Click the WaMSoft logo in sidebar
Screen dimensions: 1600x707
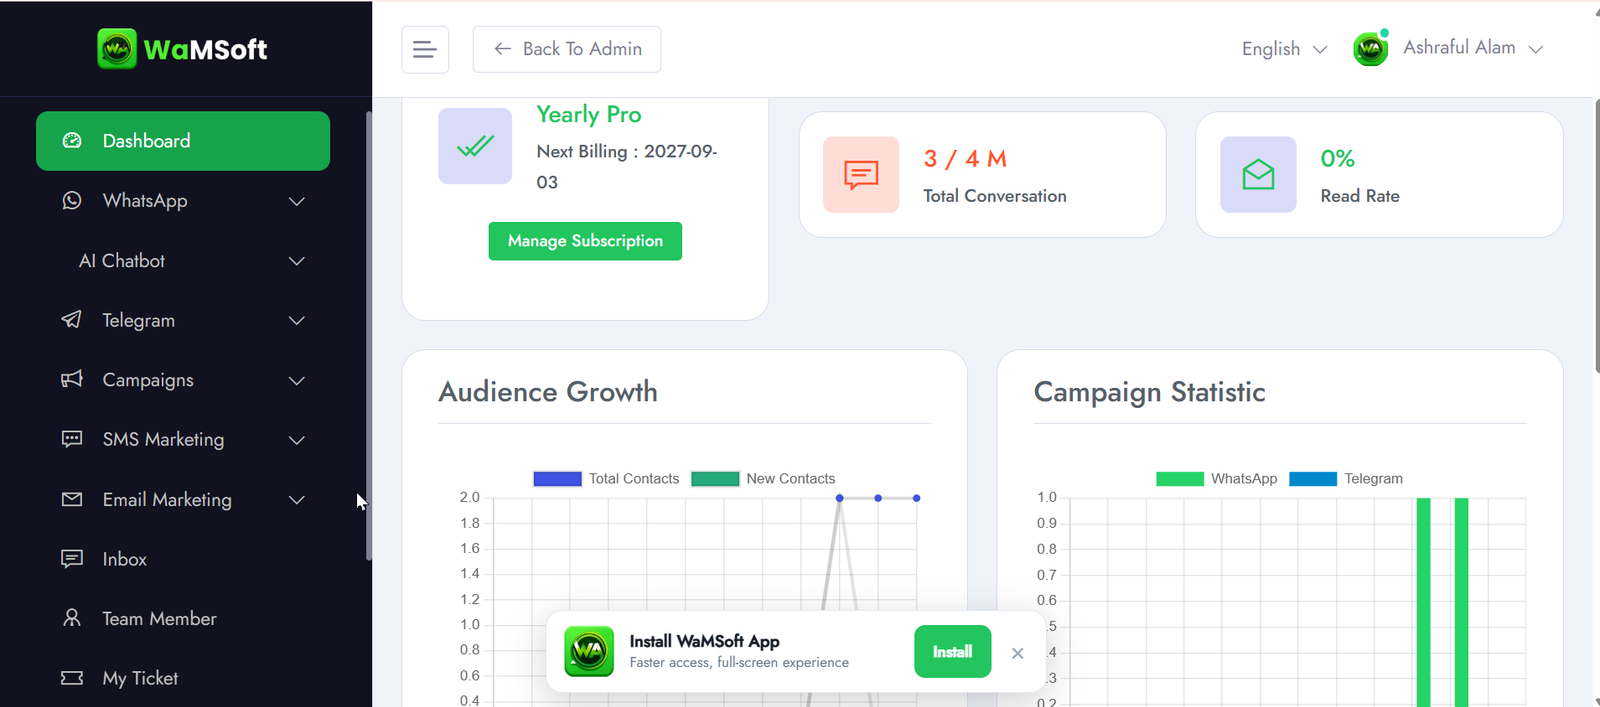tap(182, 48)
